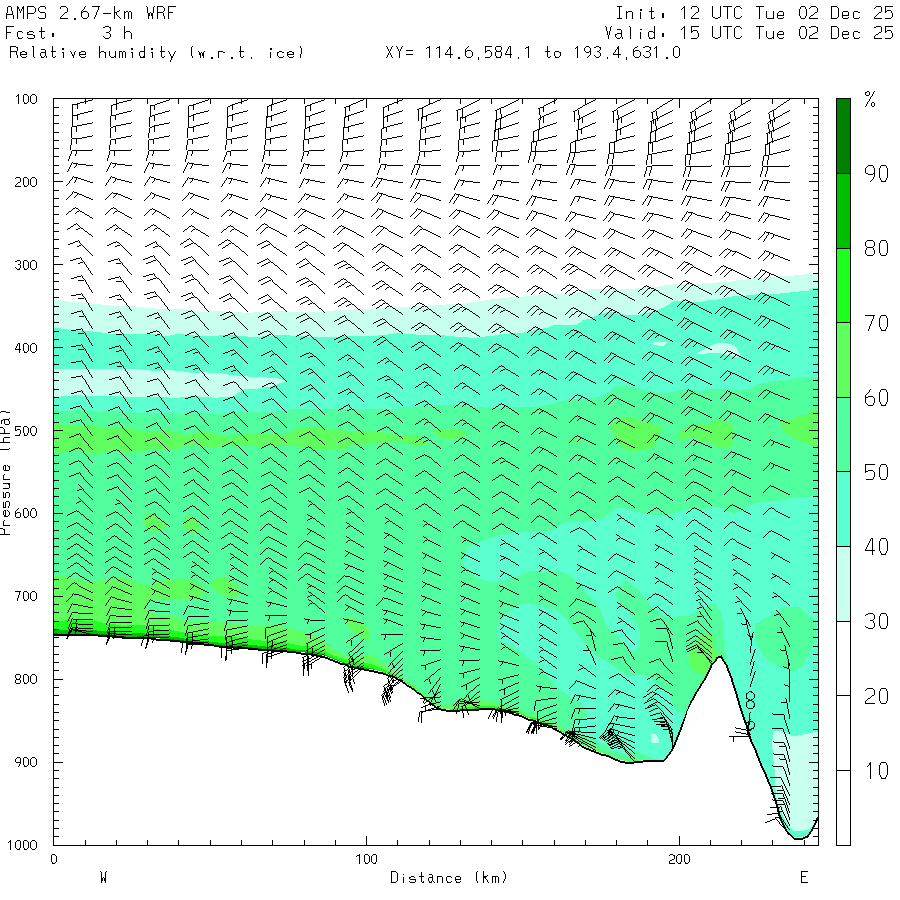
Task: Click the '1000' pressure axis label
Action: [x=22, y=845]
